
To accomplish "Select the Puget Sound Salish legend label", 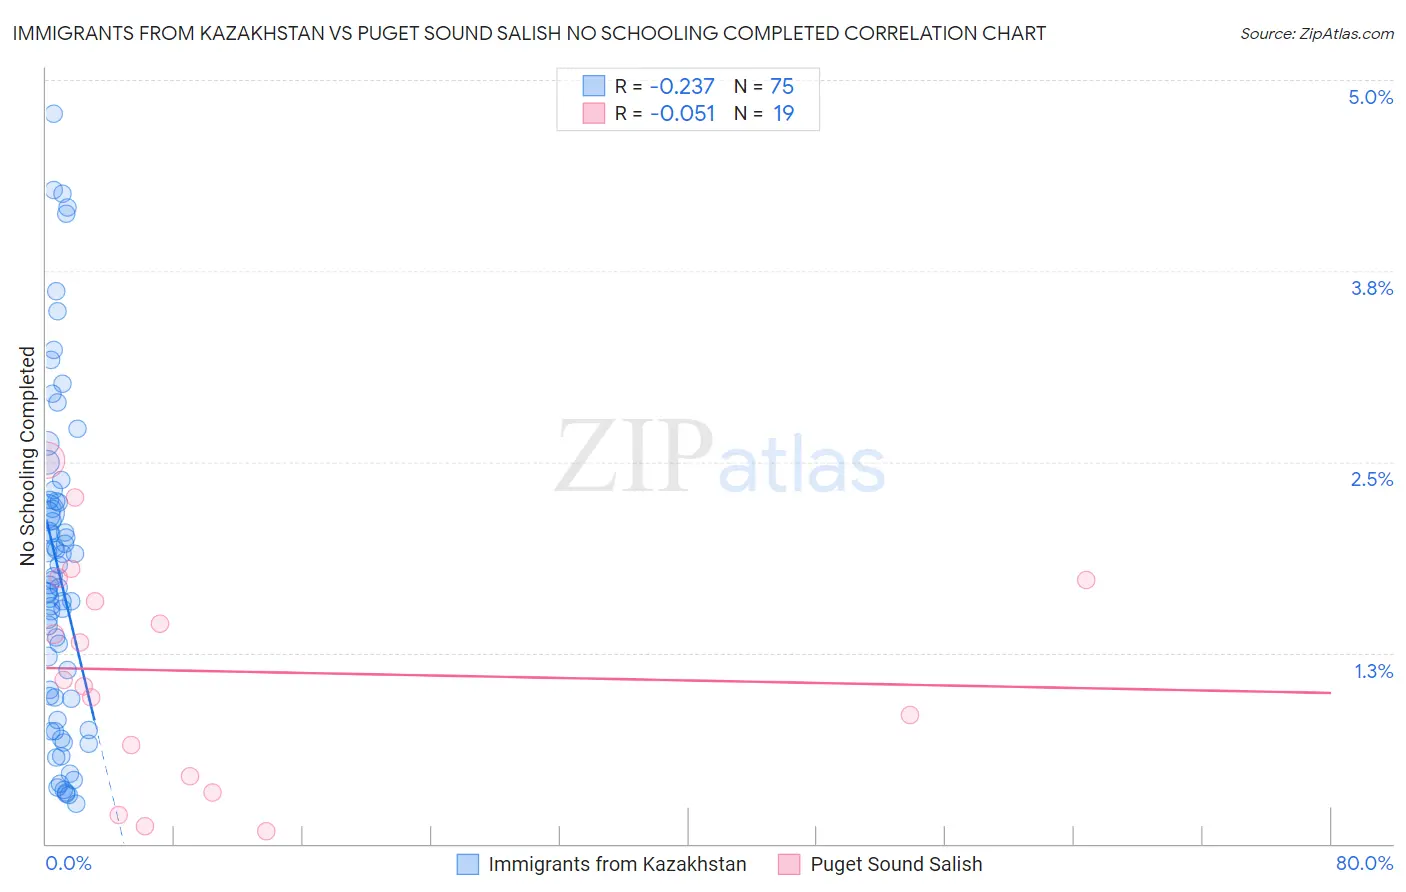I will pos(896,864).
